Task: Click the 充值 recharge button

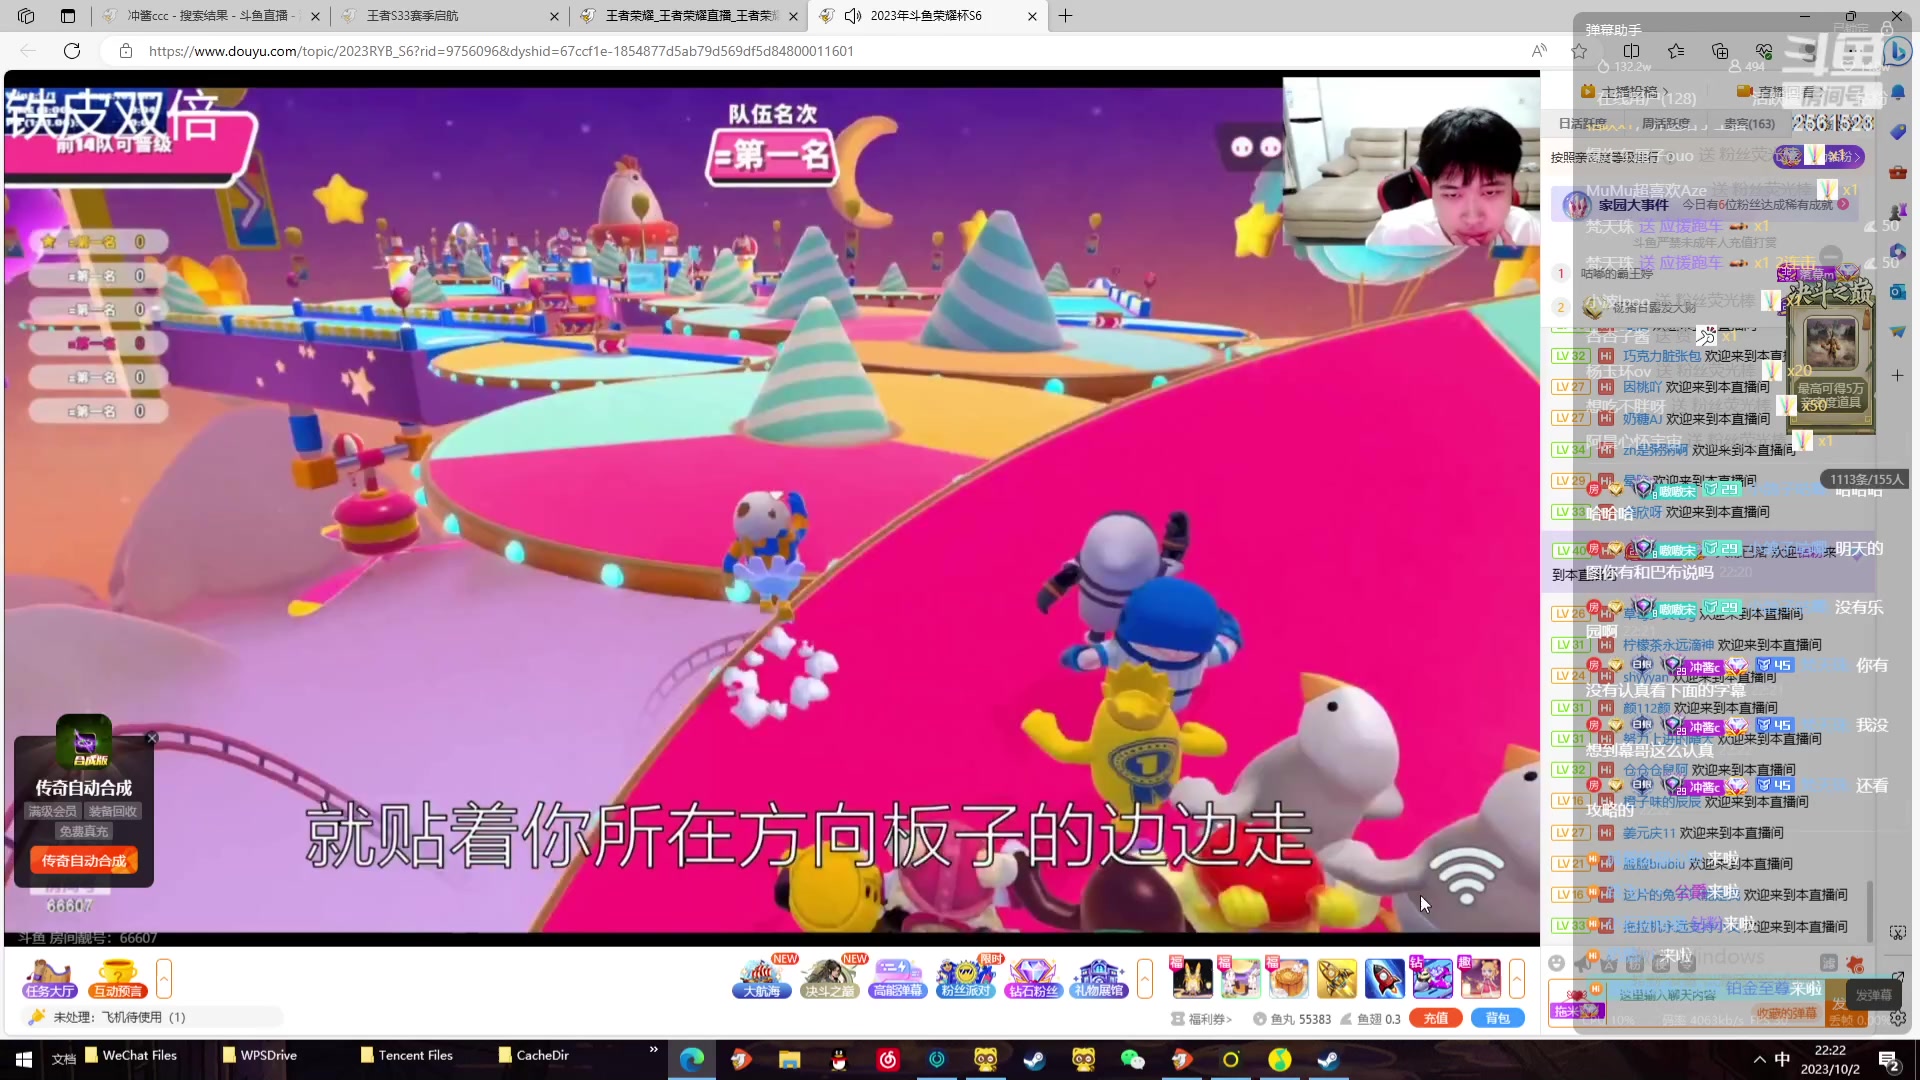Action: click(1436, 1018)
